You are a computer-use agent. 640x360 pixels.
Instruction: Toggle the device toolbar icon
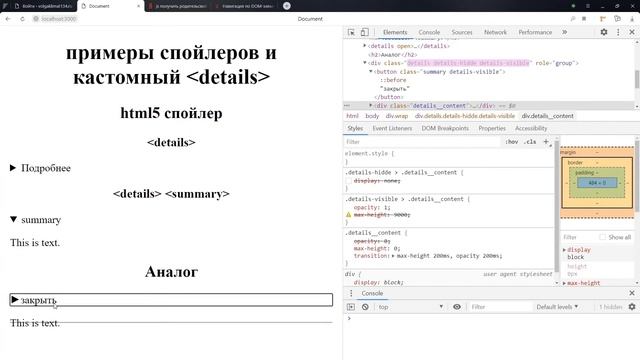coord(364,32)
